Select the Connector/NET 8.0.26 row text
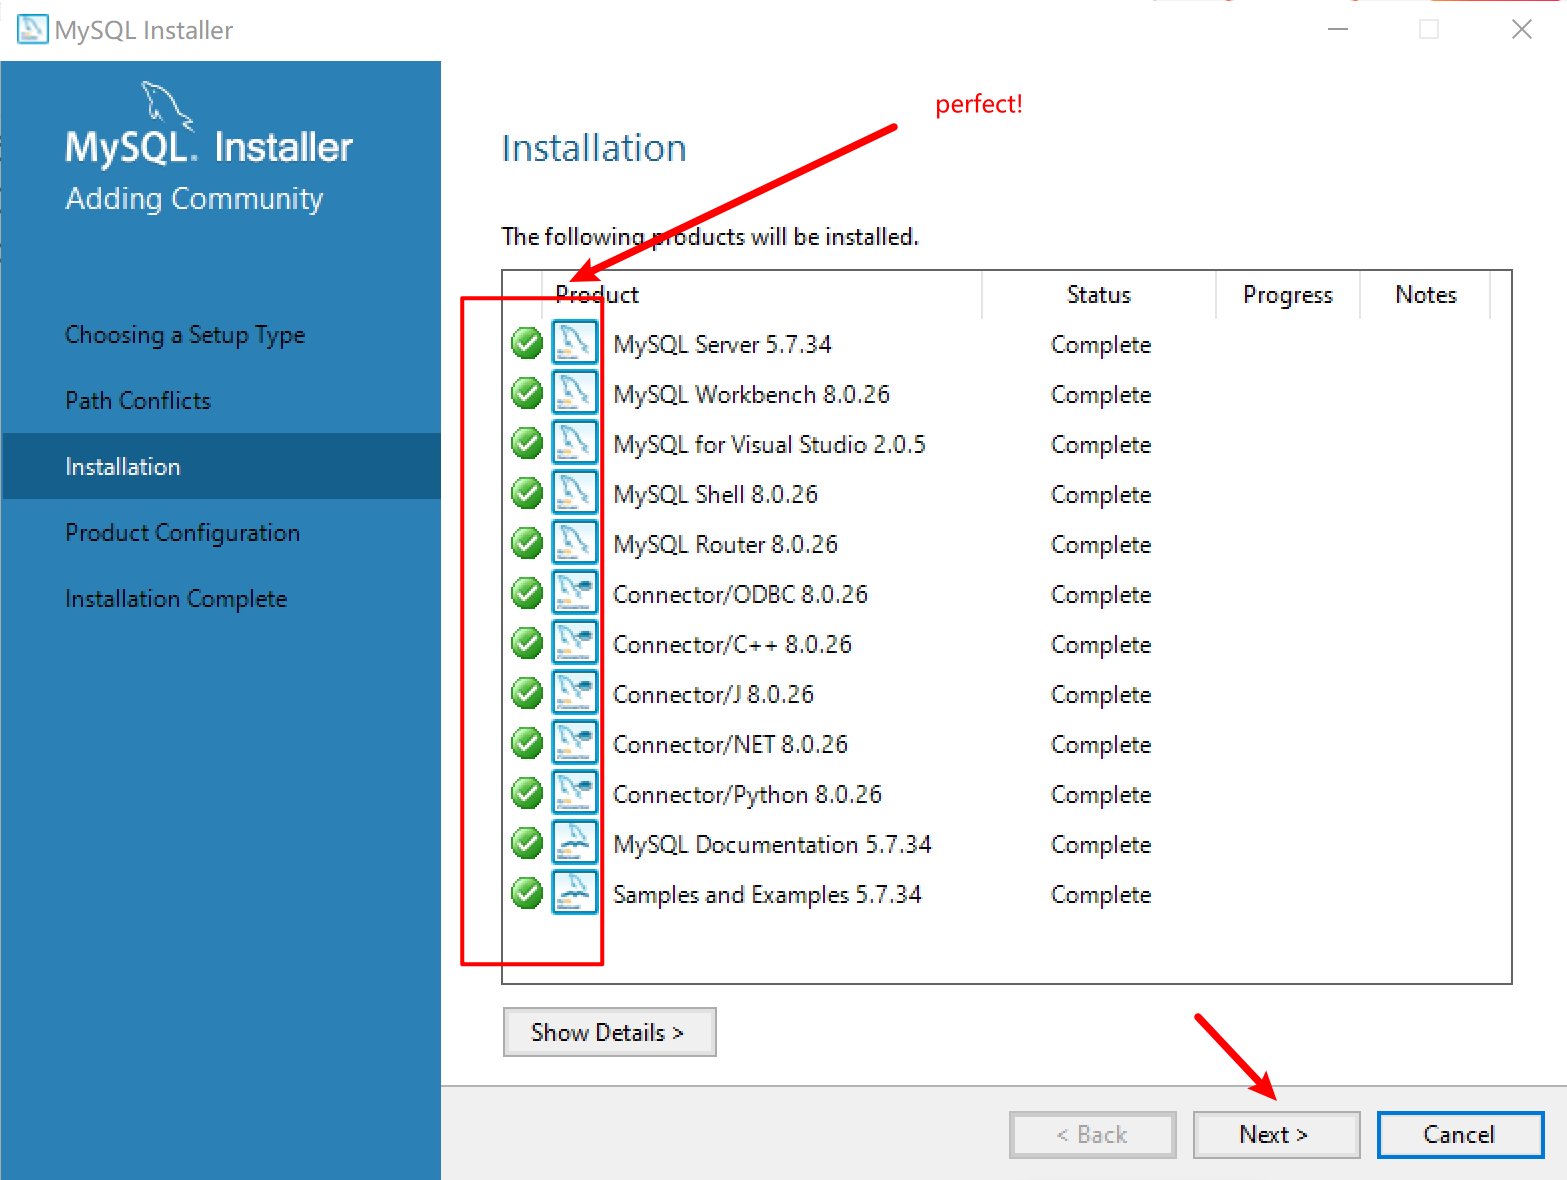The width and height of the screenshot is (1567, 1180). pyautogui.click(x=730, y=745)
